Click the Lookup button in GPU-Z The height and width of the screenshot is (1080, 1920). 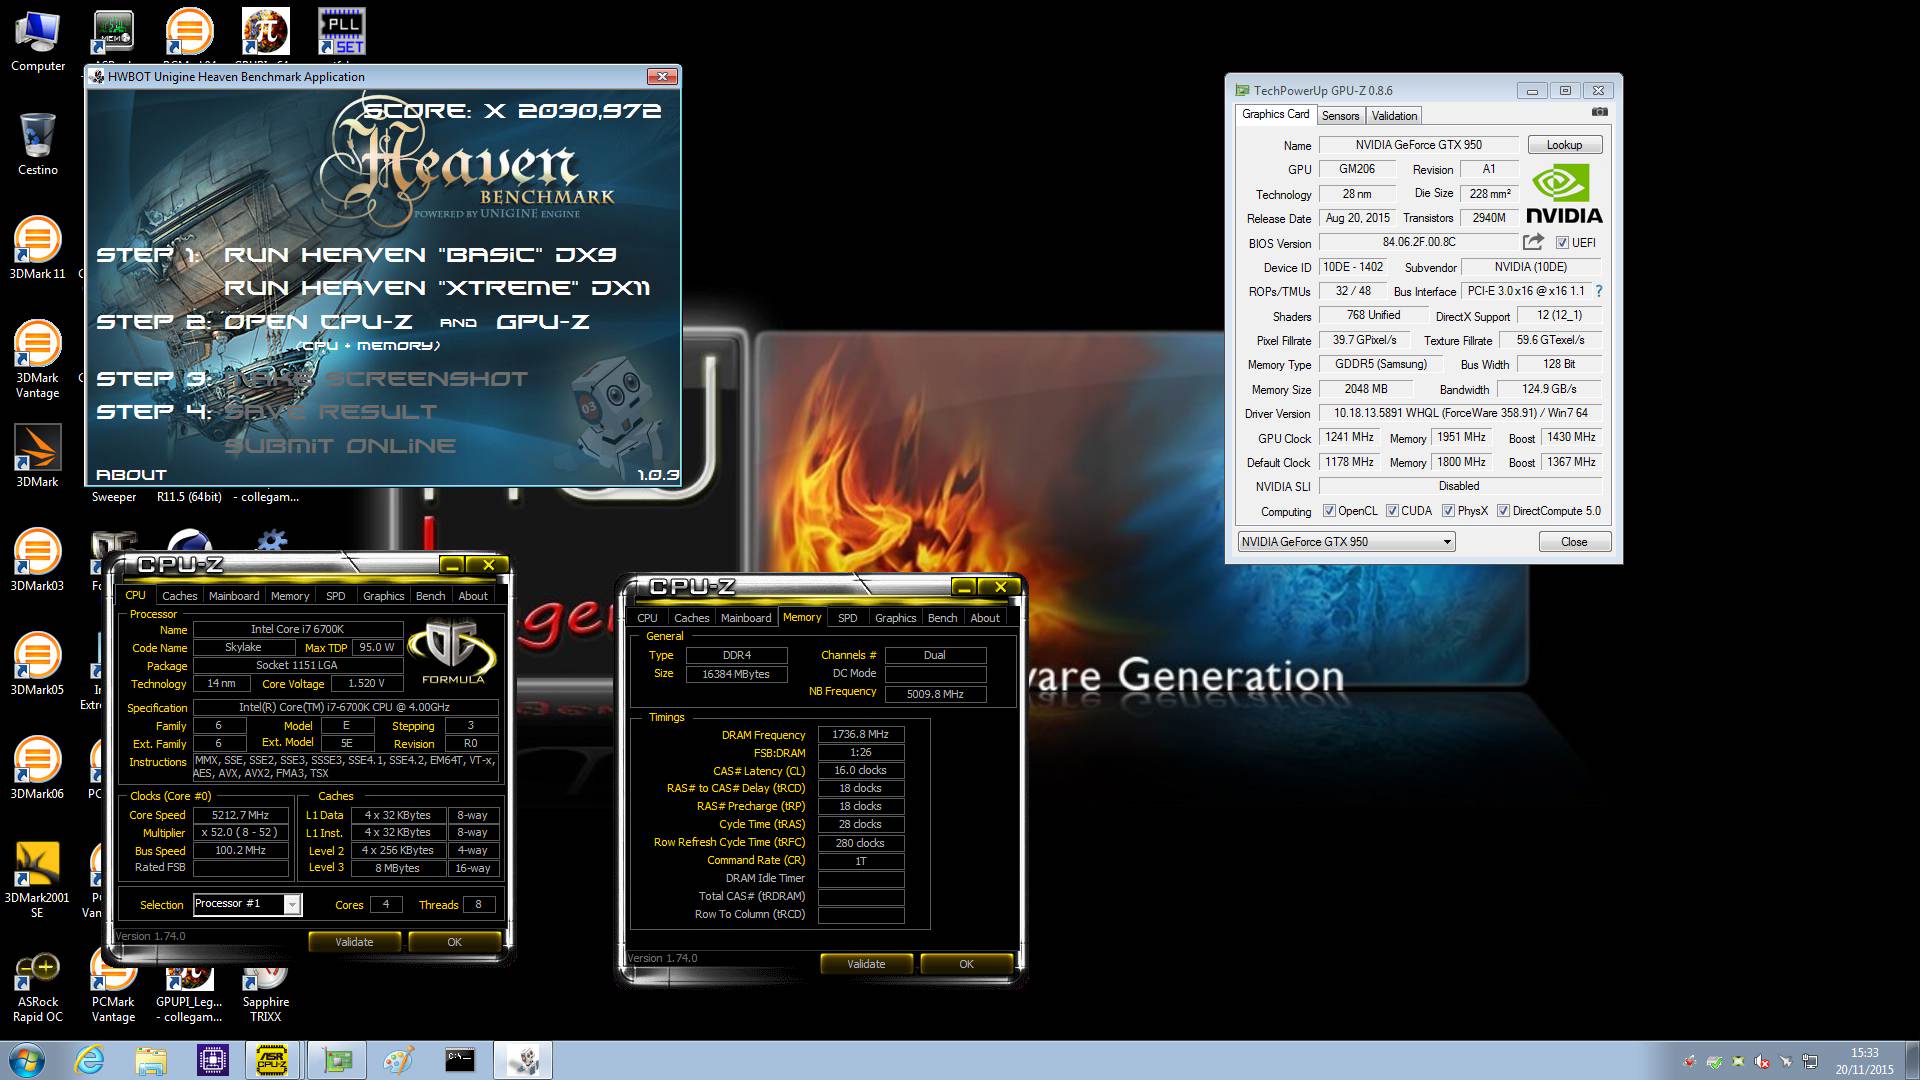(x=1565, y=145)
